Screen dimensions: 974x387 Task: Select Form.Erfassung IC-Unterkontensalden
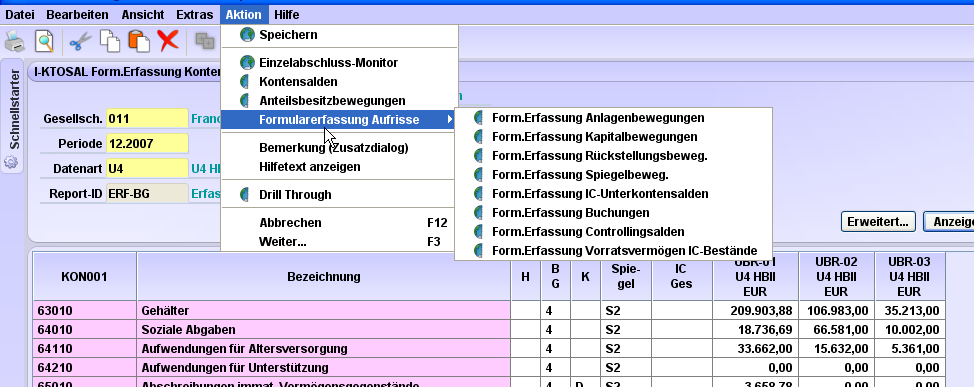coord(614,194)
